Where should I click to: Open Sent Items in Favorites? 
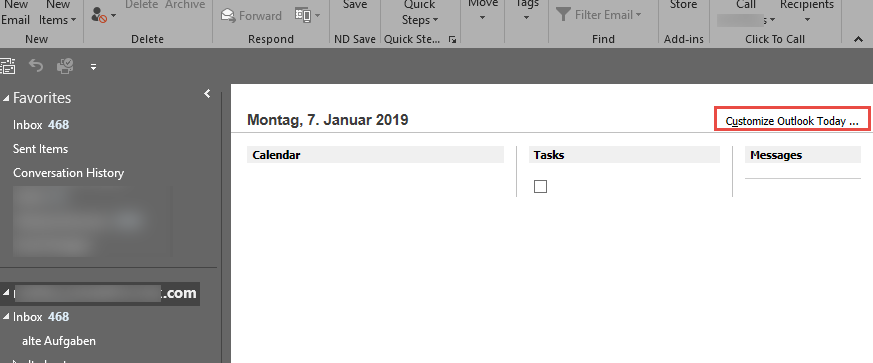(41, 149)
